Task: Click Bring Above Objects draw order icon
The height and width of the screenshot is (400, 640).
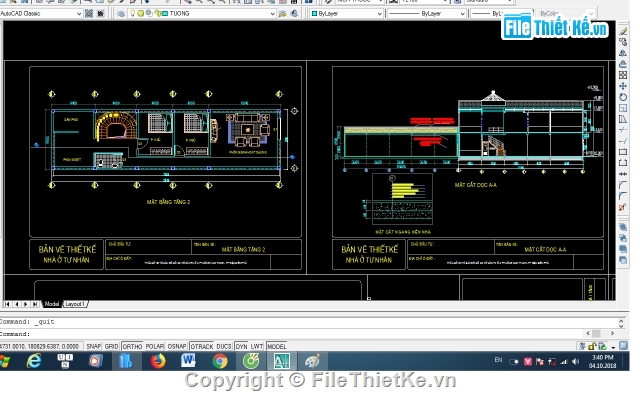Action: (623, 249)
